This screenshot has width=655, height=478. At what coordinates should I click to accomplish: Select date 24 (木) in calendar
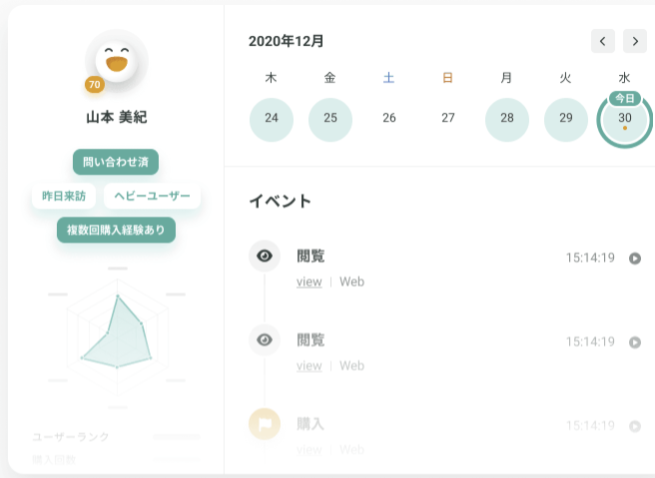(272, 120)
